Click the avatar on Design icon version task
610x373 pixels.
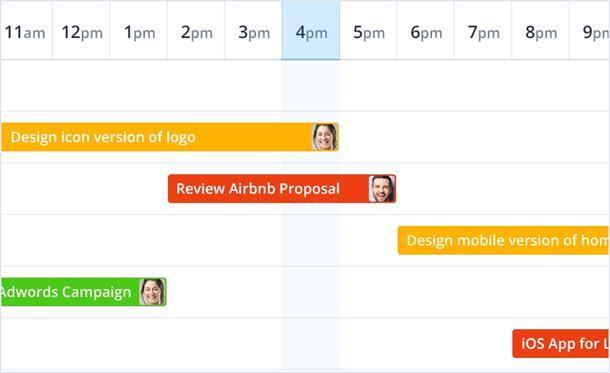click(x=325, y=137)
